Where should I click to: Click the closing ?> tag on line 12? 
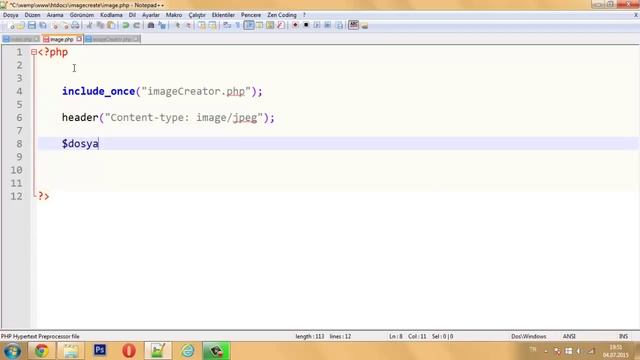(44, 196)
